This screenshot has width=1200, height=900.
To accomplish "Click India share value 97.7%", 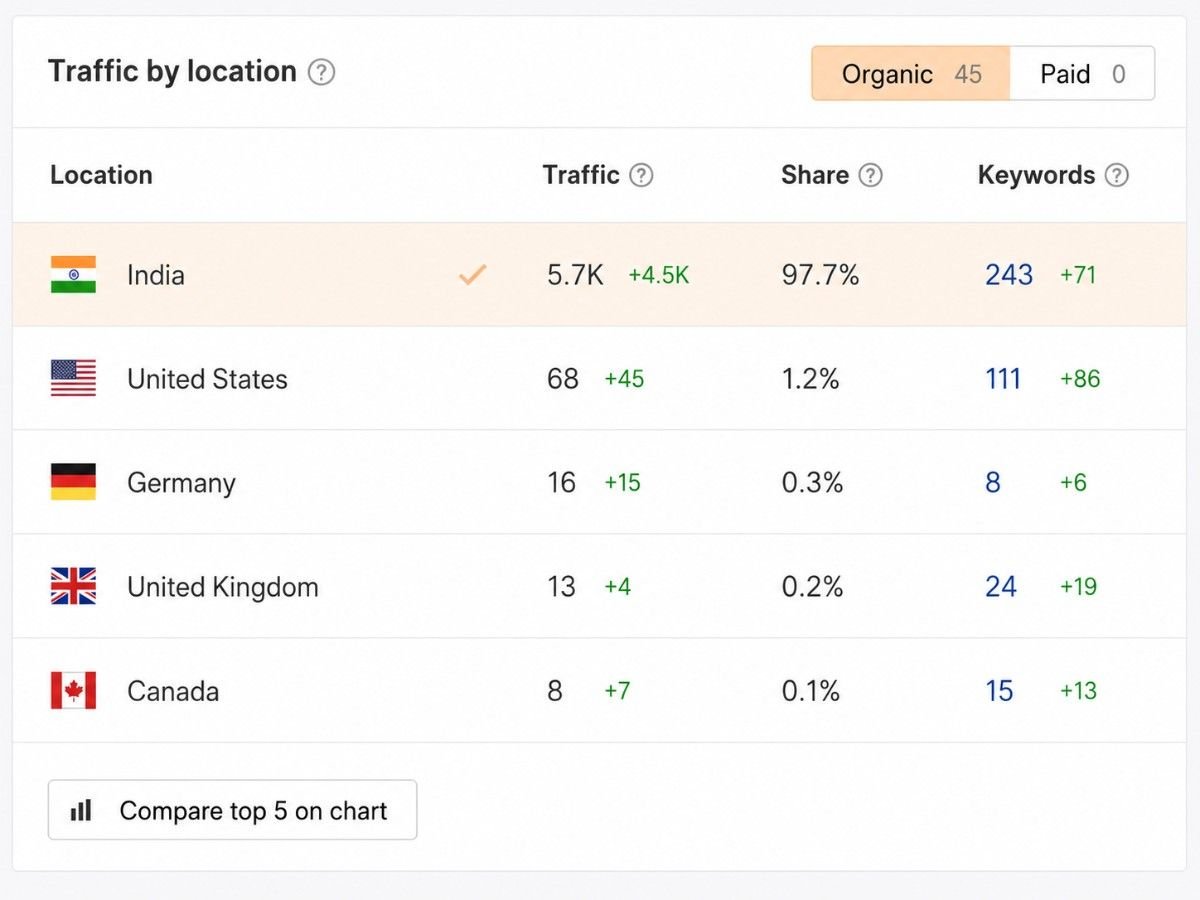I will pyautogui.click(x=821, y=275).
